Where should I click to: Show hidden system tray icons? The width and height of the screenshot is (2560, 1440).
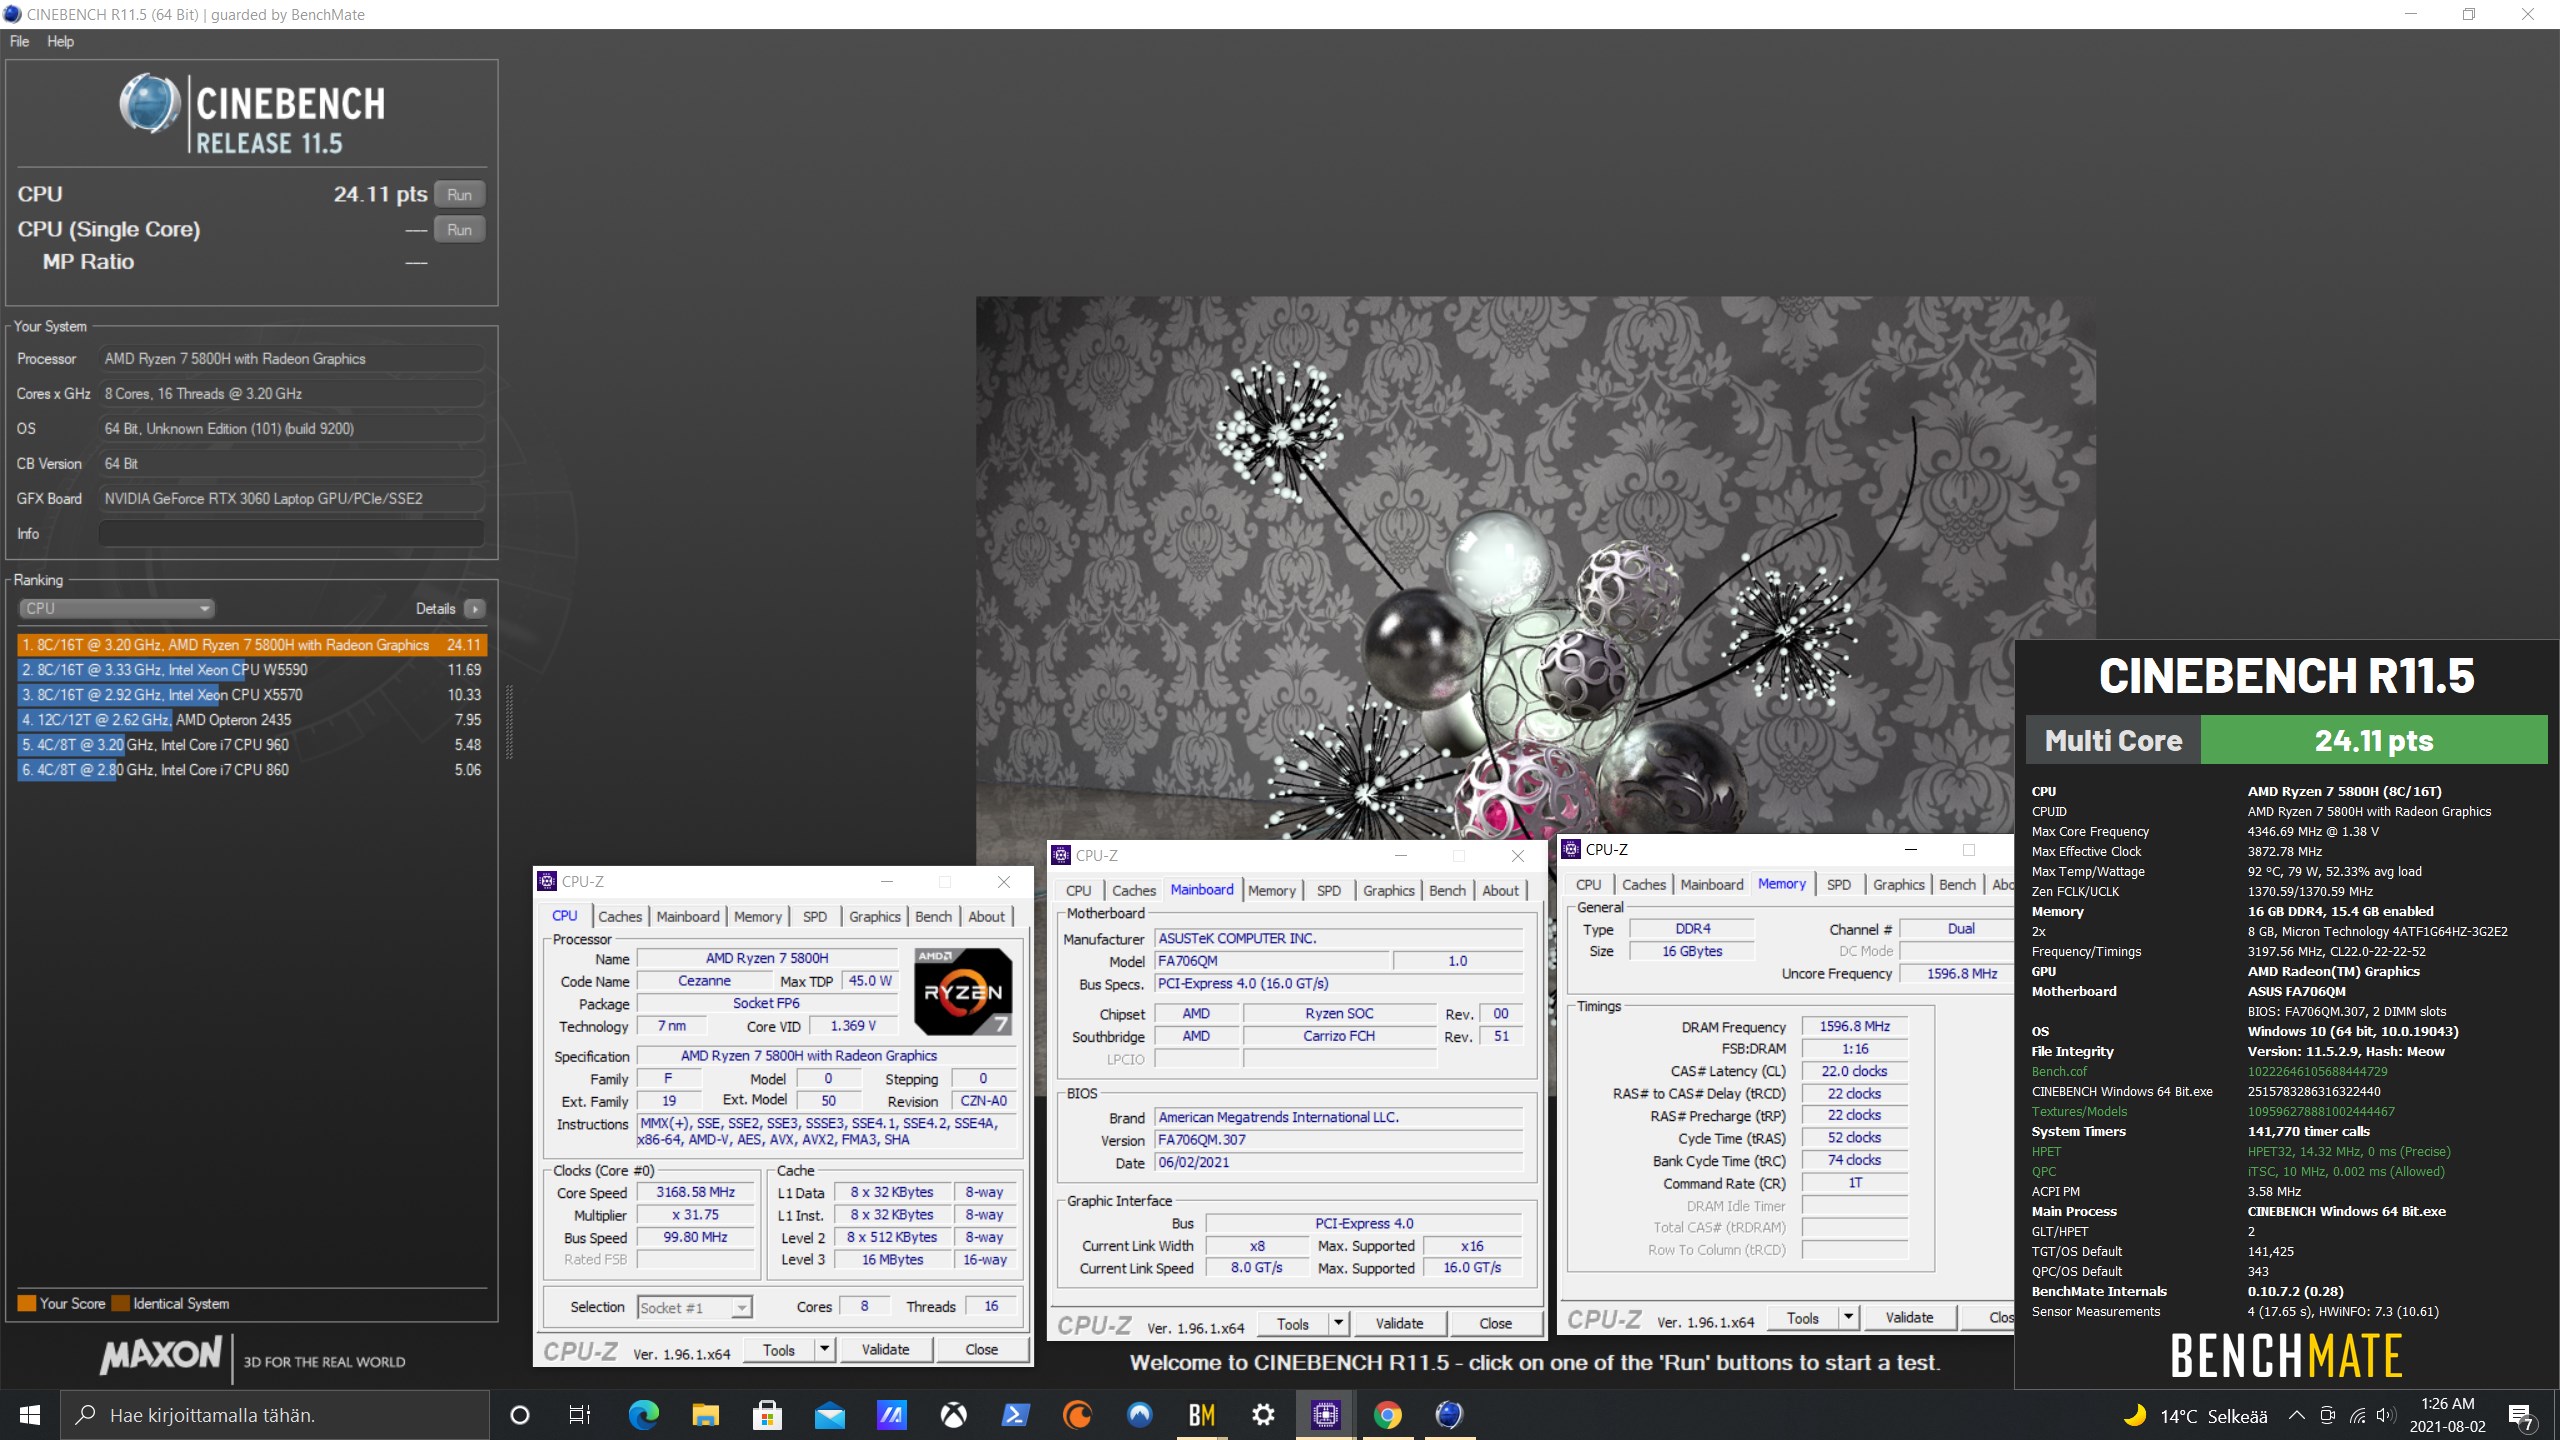tap(2297, 1415)
